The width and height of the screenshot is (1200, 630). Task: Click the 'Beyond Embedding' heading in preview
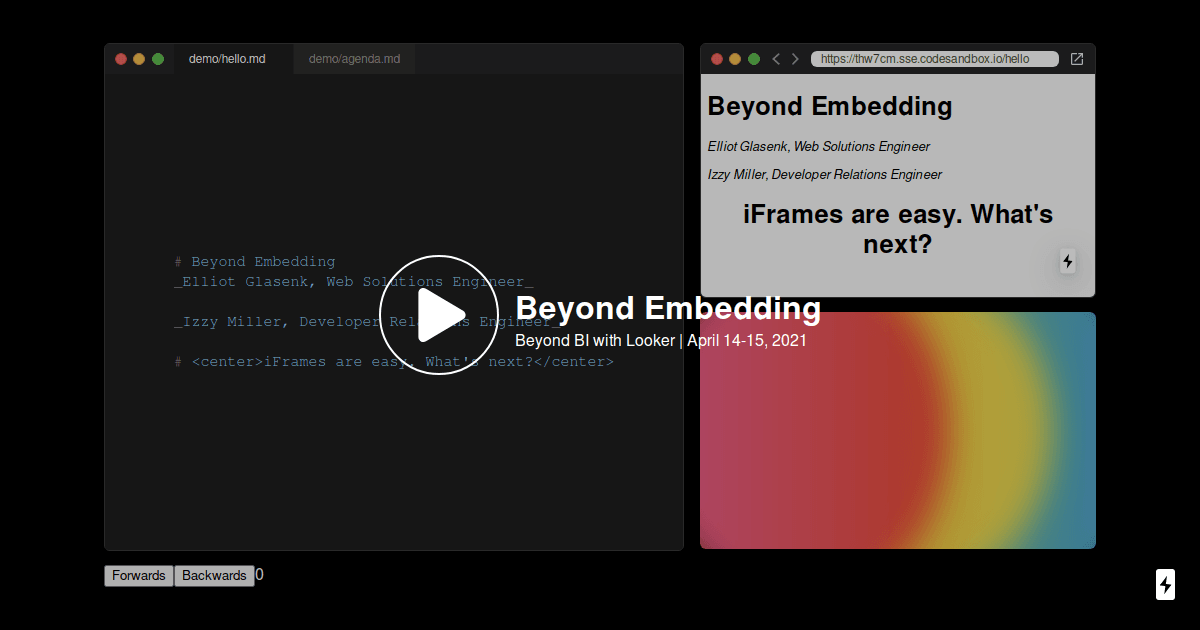click(830, 106)
